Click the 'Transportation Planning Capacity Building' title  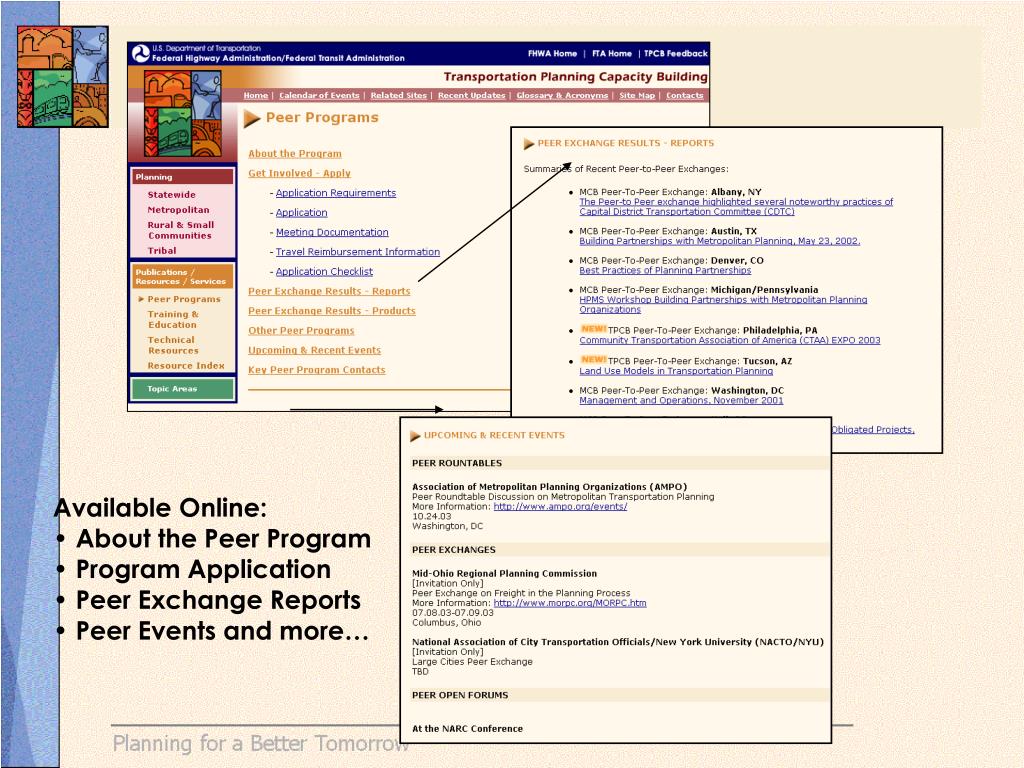575,76
